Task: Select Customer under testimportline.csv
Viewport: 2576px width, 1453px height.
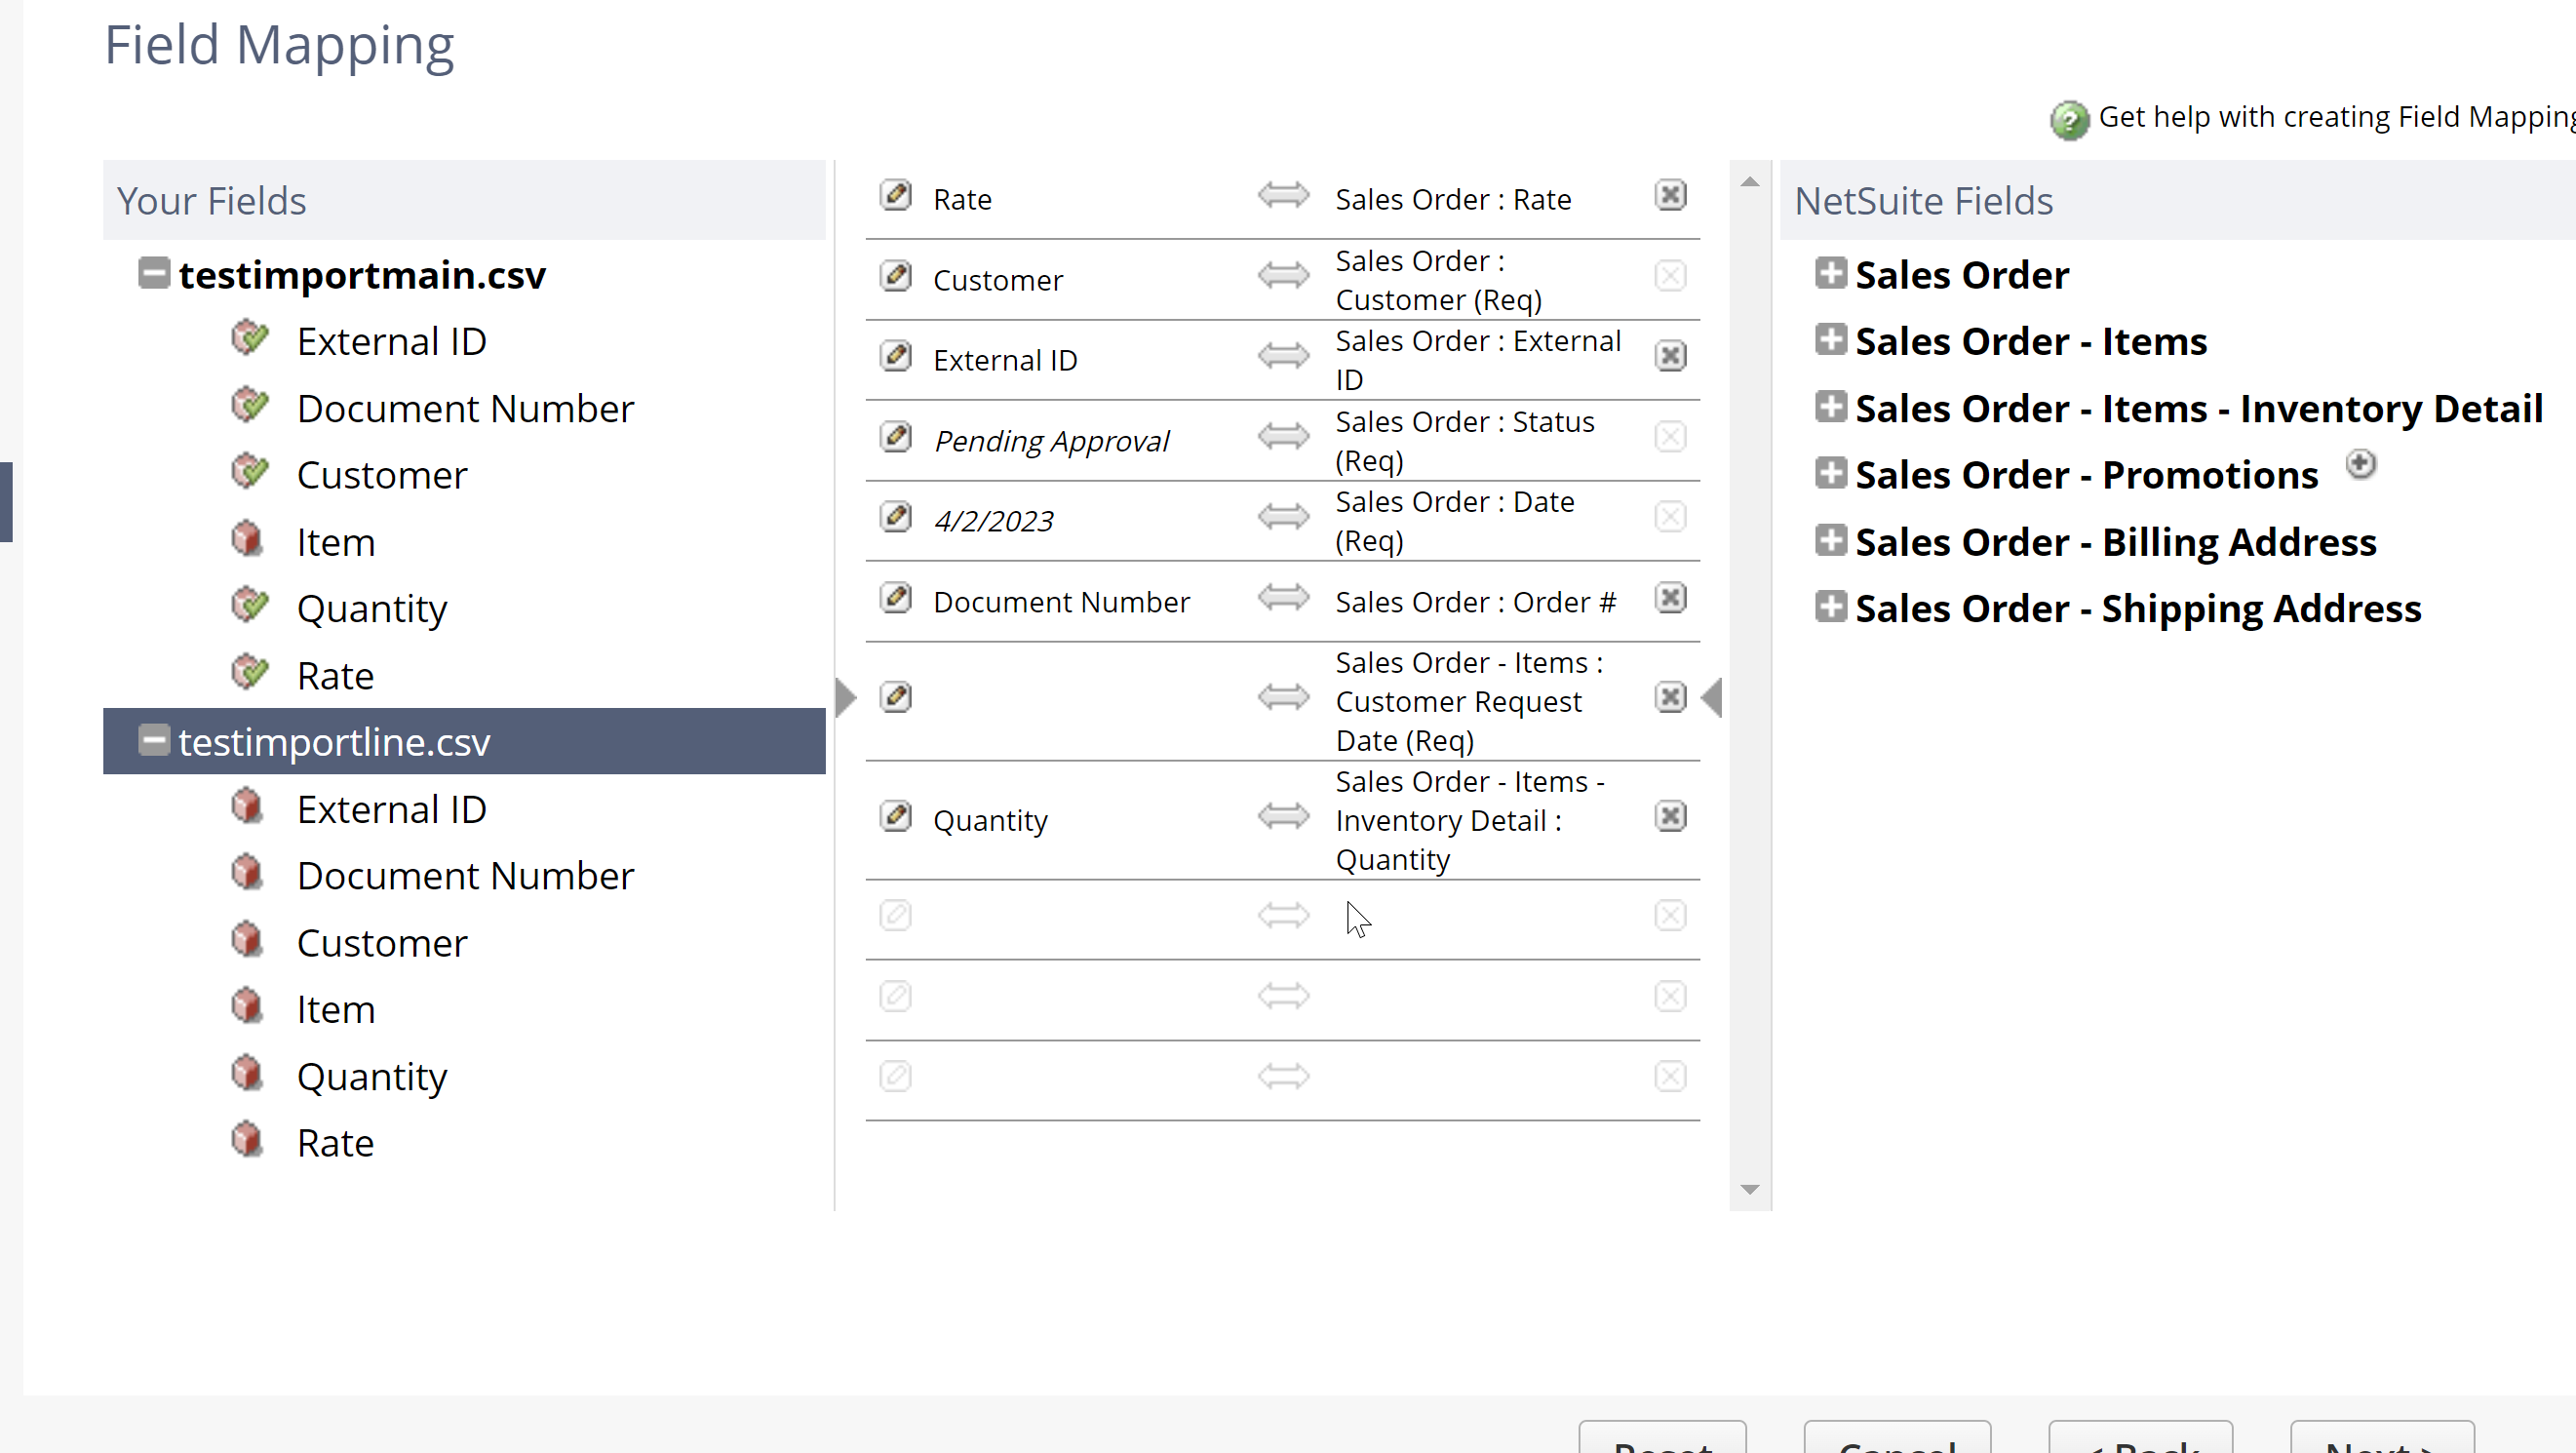Action: pyautogui.click(x=382, y=943)
